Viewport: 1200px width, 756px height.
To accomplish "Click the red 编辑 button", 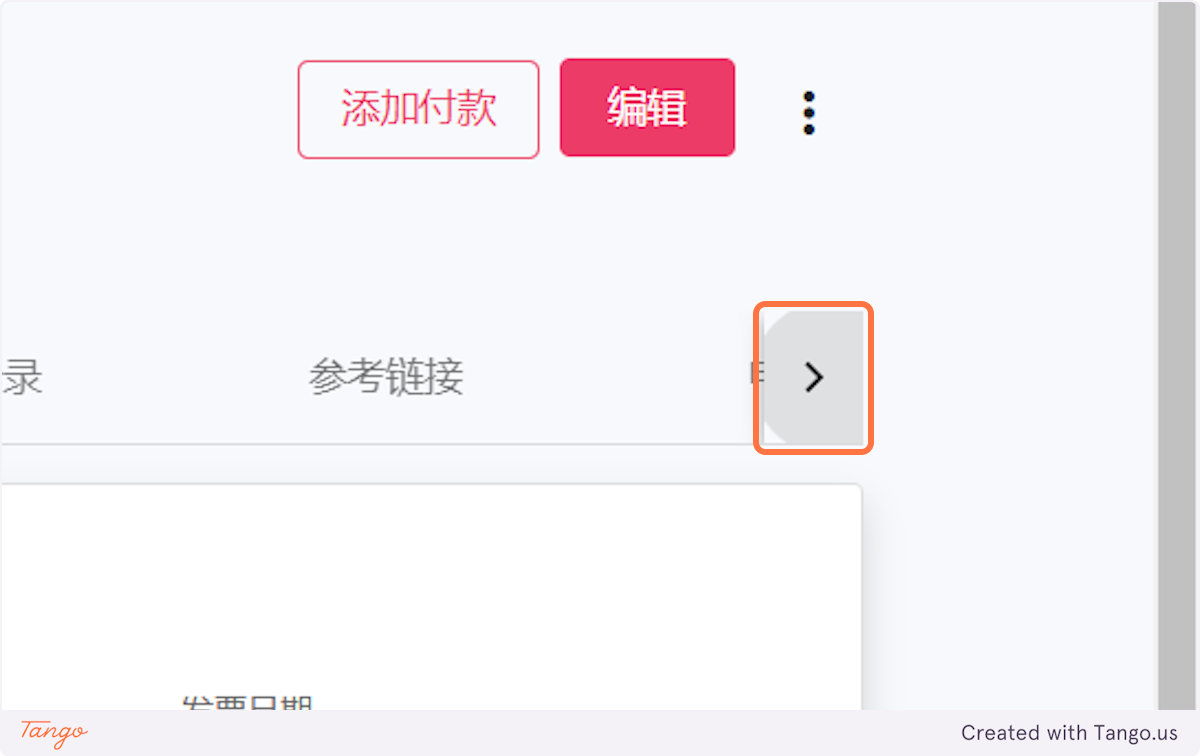I will (647, 108).
